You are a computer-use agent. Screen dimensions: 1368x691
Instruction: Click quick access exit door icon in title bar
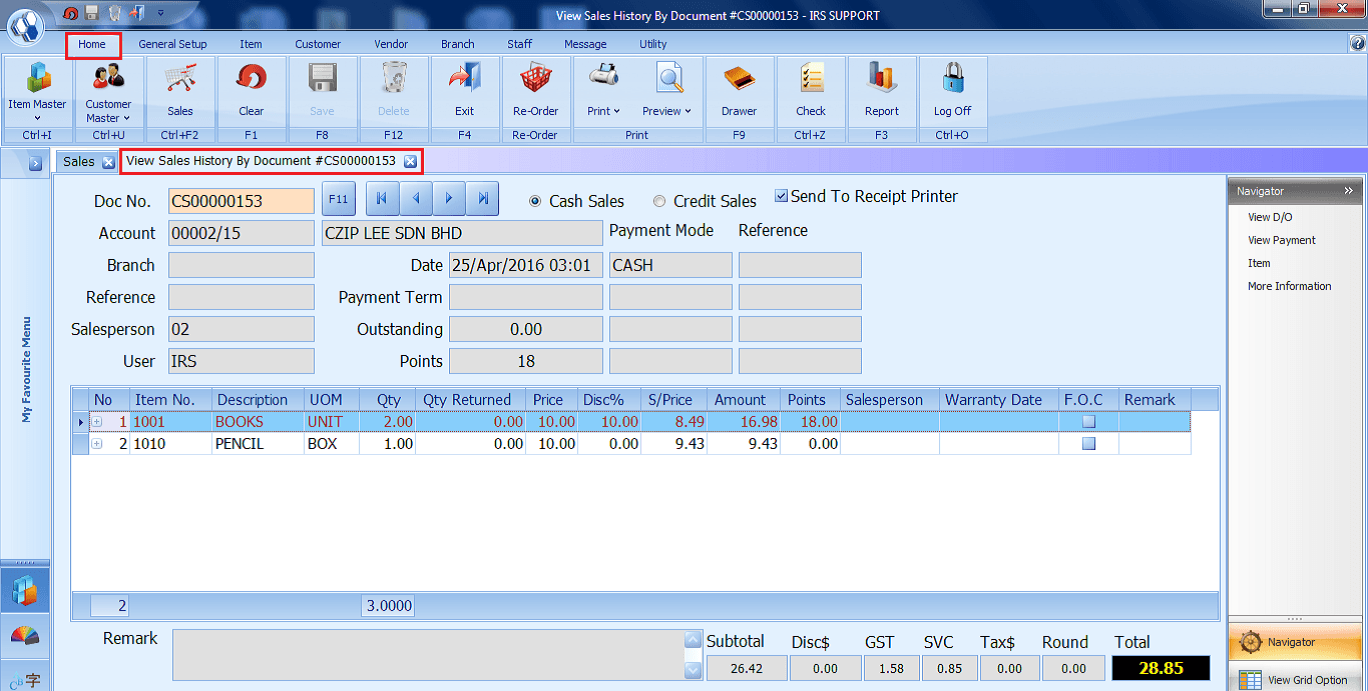(x=137, y=13)
